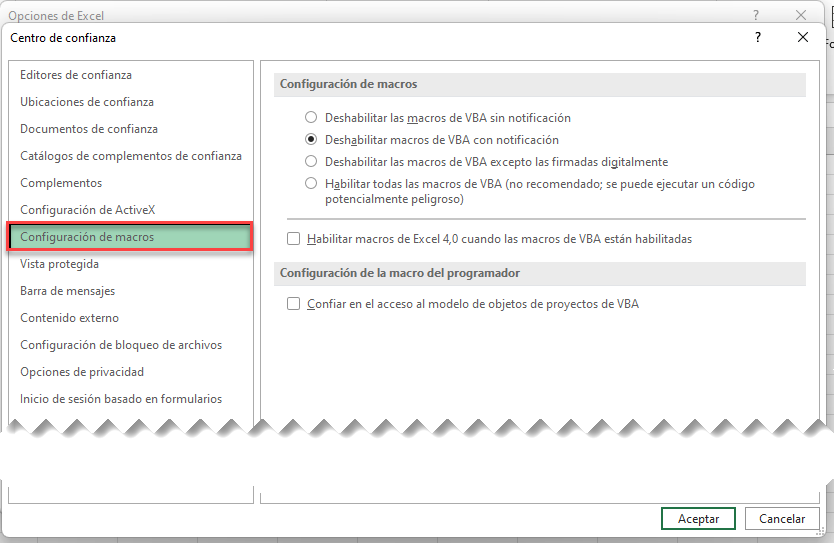Open Editores de confianza section
The image size is (834, 543).
pyautogui.click(x=130, y=75)
